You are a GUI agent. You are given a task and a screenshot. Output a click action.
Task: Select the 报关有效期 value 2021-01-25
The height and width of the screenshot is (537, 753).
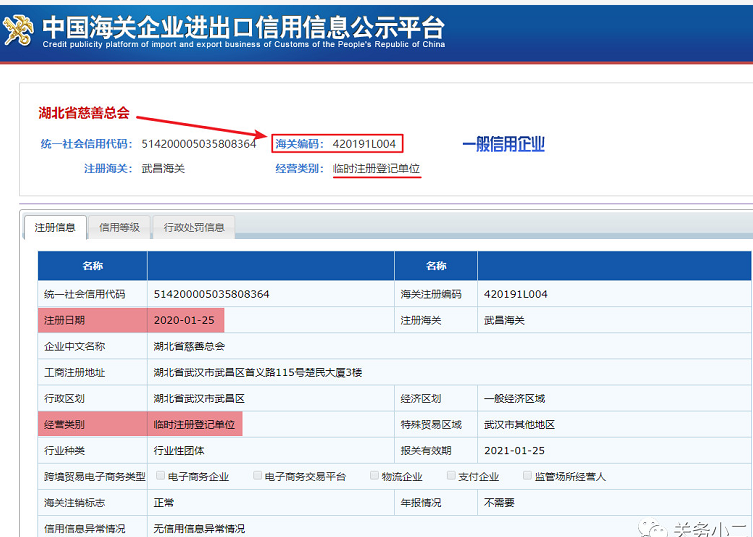click(x=514, y=451)
